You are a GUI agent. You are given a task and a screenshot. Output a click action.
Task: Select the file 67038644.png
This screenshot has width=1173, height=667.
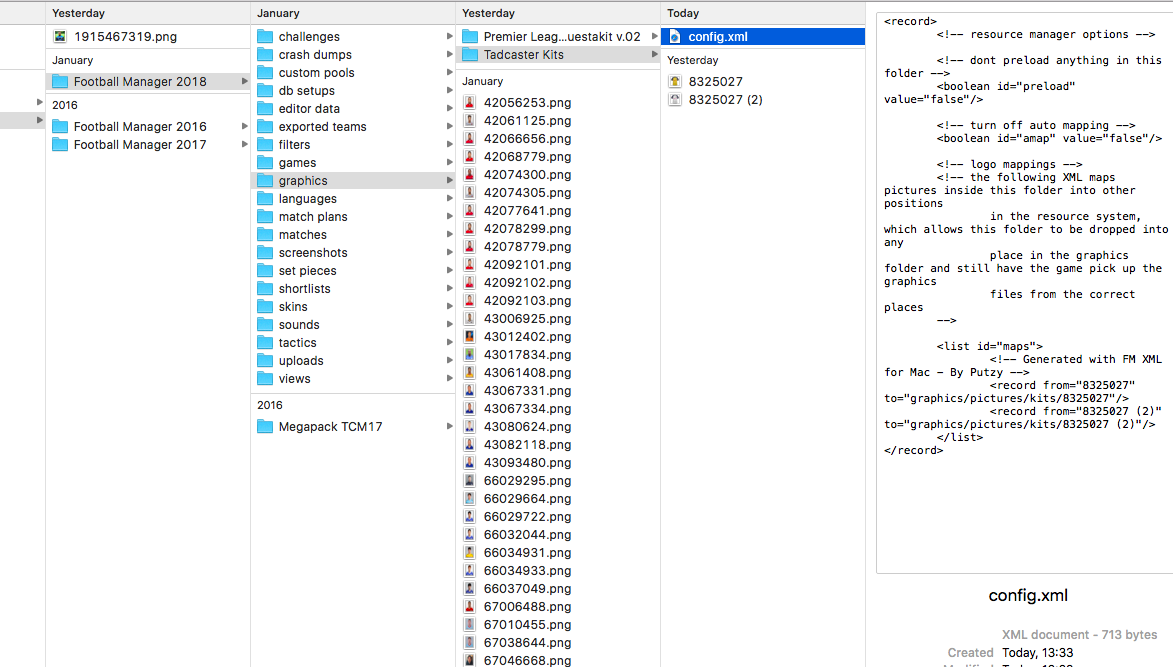click(527, 642)
